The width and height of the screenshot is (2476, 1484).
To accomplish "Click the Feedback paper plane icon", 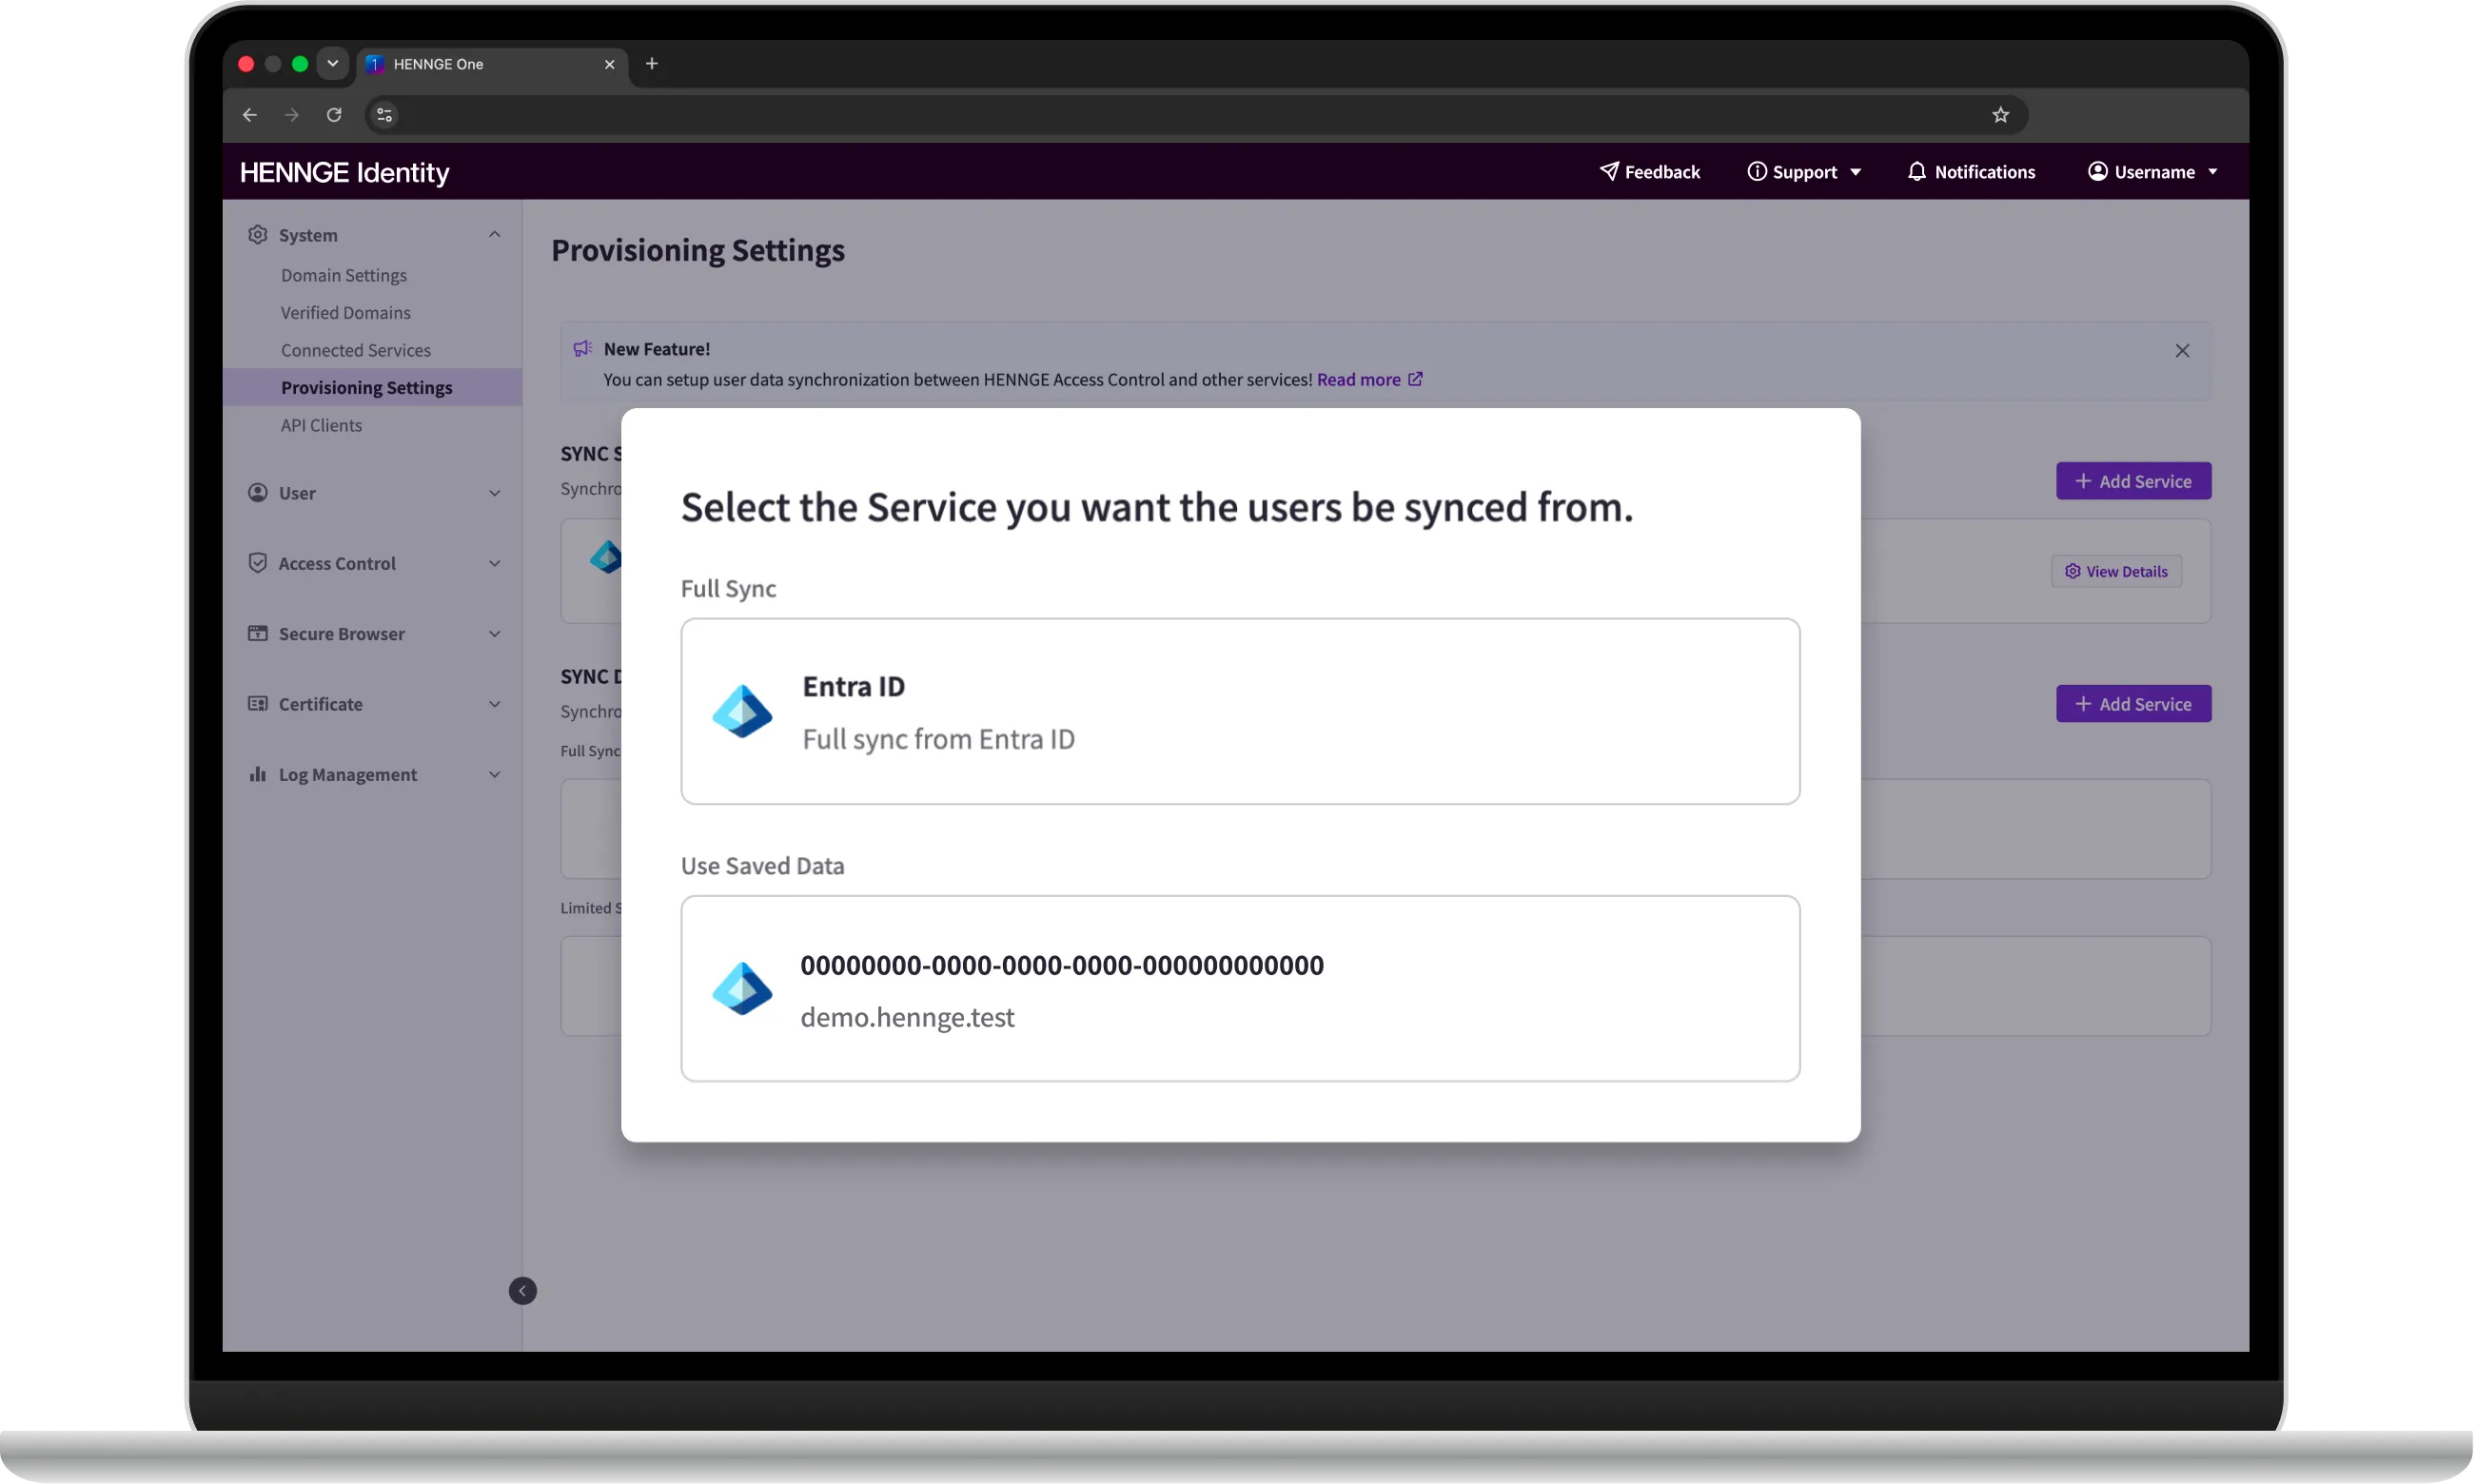I will (x=1609, y=171).
